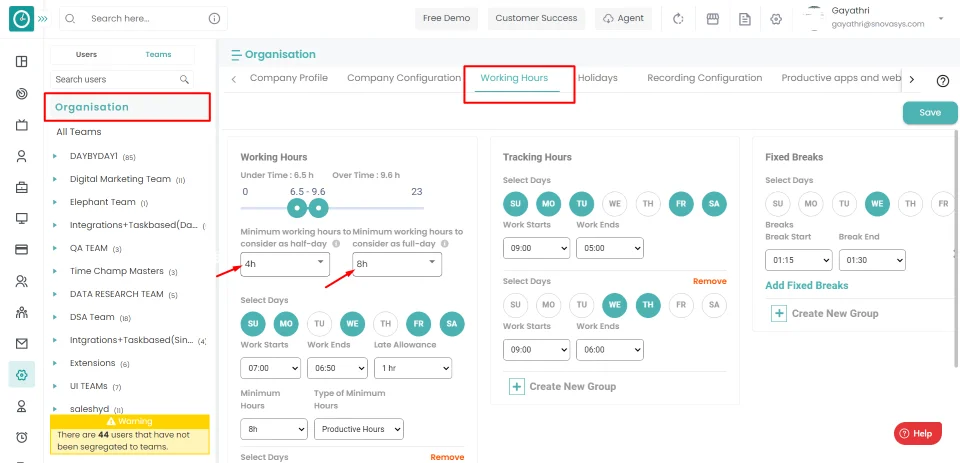This screenshot has height=463, width=960.
Task: Click the Save button
Action: [x=929, y=113]
